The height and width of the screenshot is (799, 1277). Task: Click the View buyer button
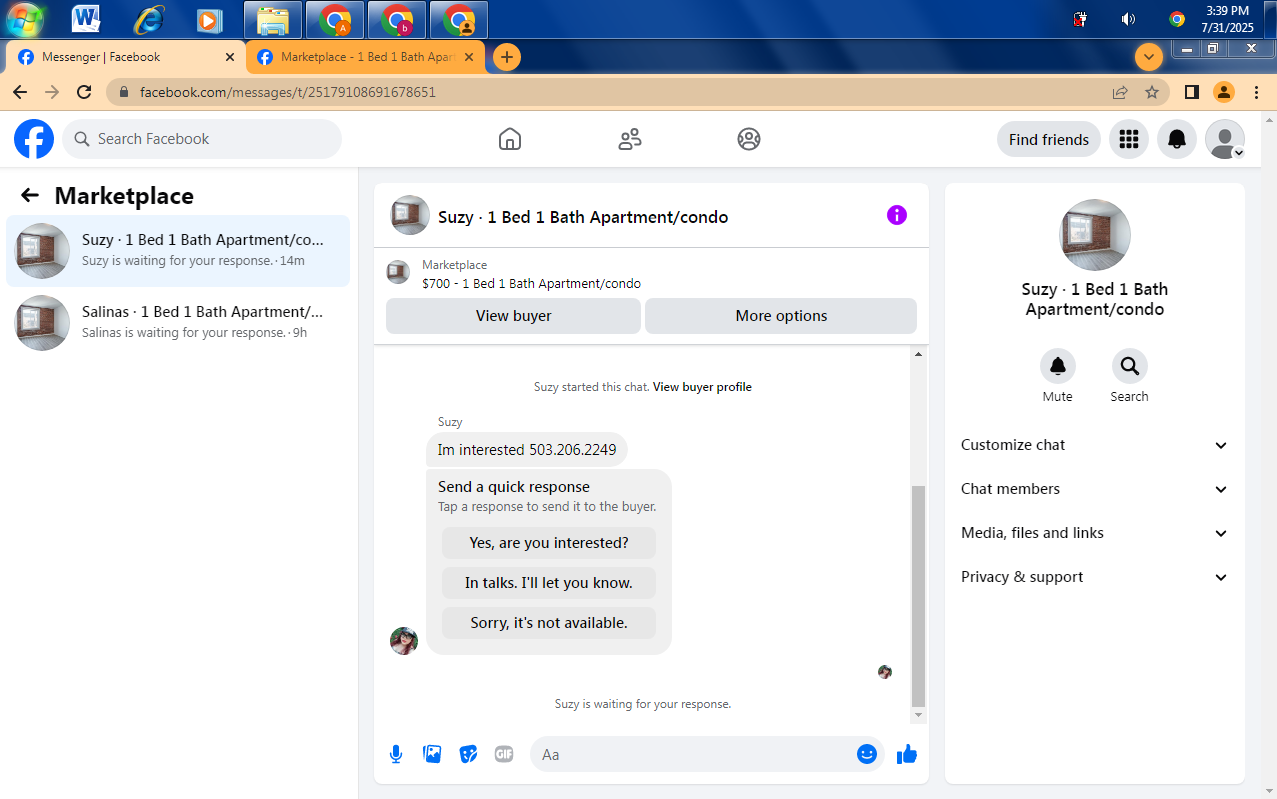[x=513, y=316]
